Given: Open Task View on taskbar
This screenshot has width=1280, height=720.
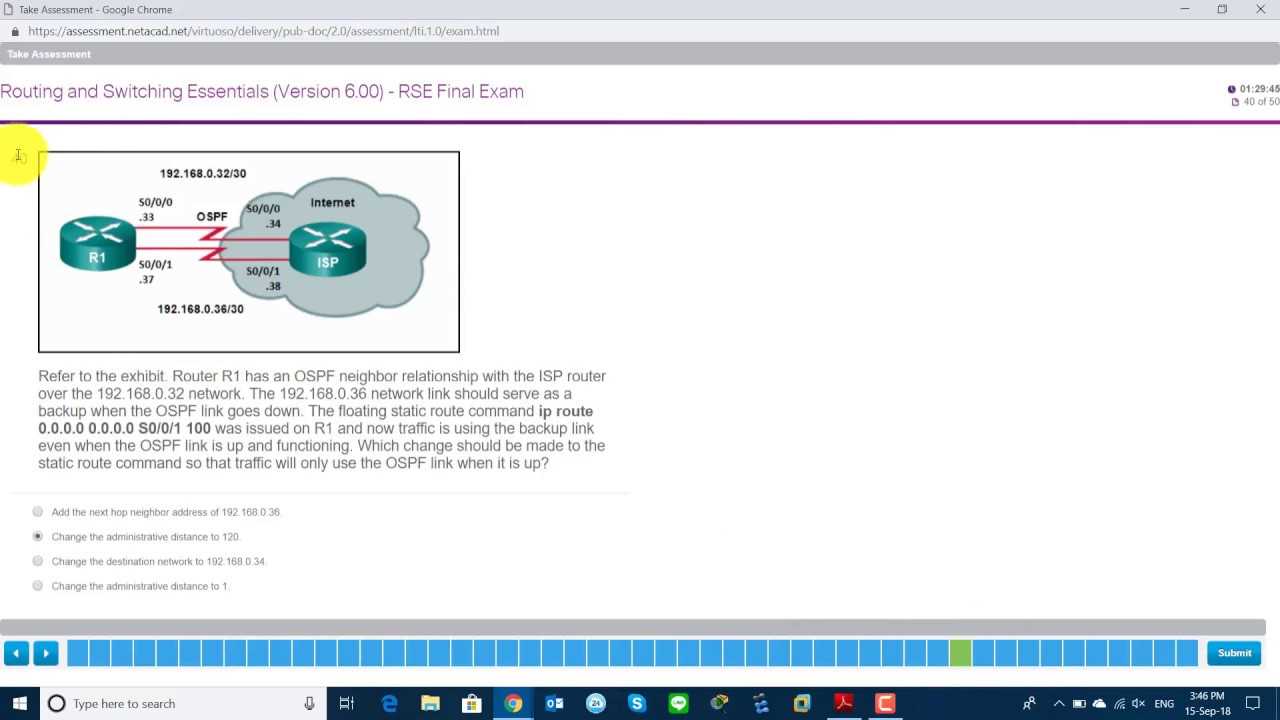Looking at the screenshot, I should click(x=346, y=703).
